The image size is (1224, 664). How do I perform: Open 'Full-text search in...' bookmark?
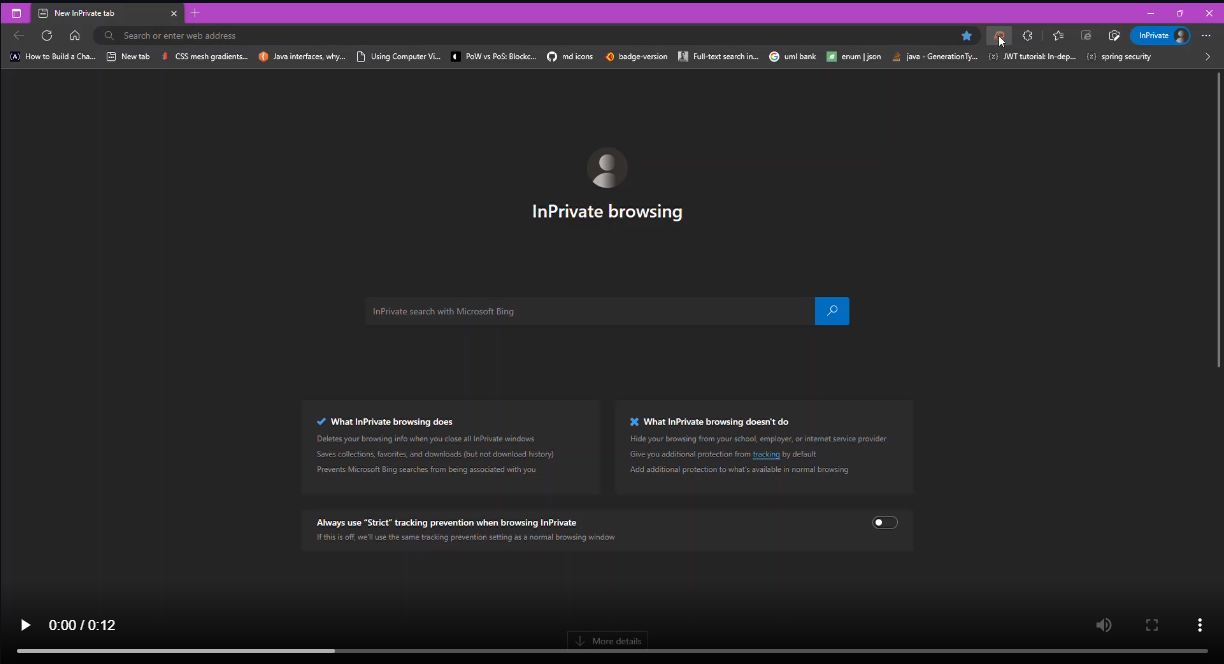pos(718,57)
